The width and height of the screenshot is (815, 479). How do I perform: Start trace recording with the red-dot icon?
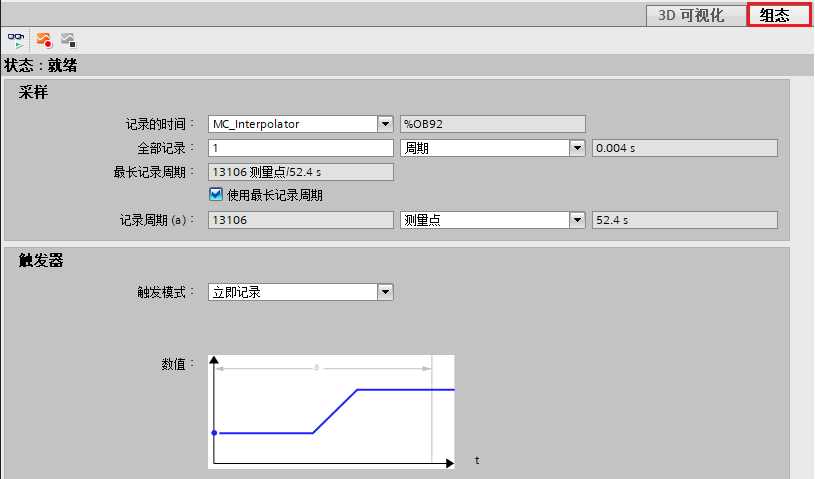(x=44, y=40)
